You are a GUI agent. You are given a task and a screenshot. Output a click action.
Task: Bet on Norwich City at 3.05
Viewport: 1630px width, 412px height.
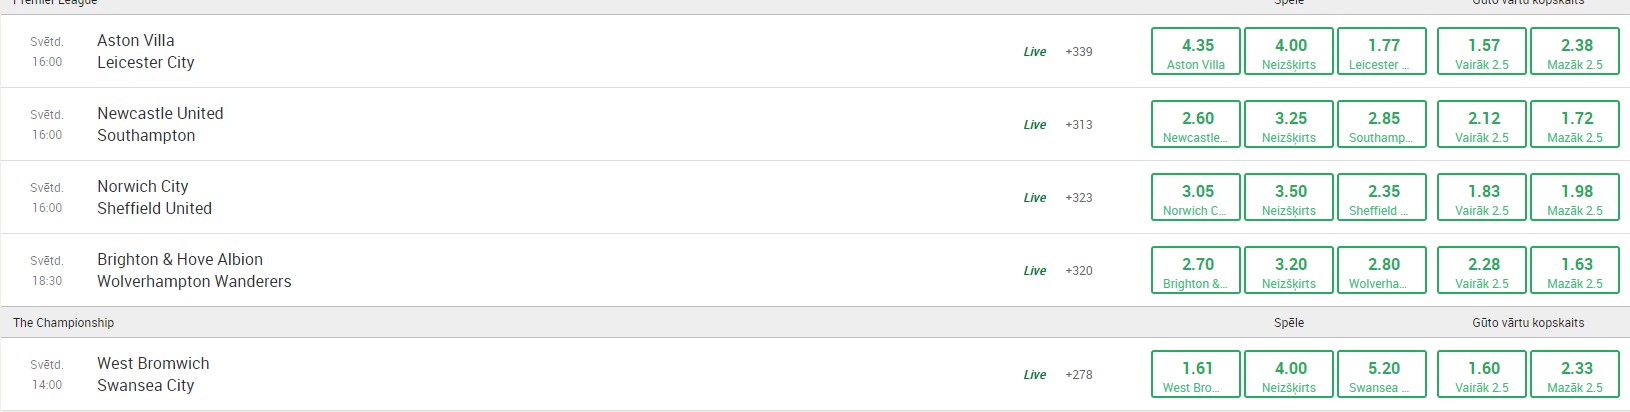[1197, 197]
